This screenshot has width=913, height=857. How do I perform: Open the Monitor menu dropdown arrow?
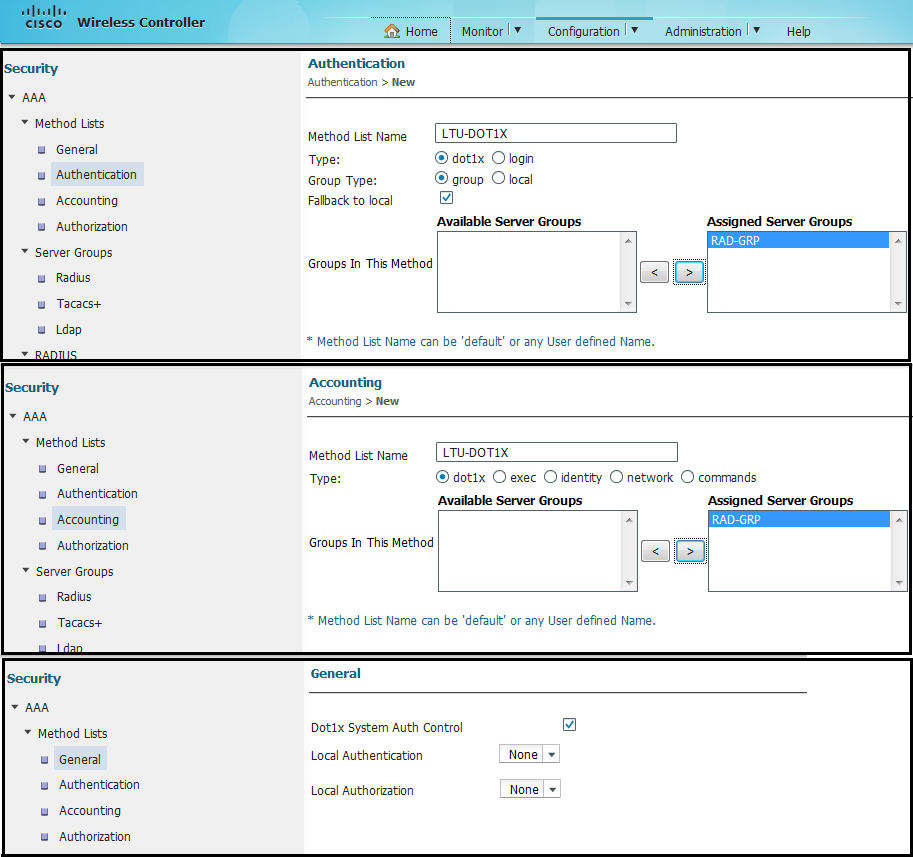517,30
